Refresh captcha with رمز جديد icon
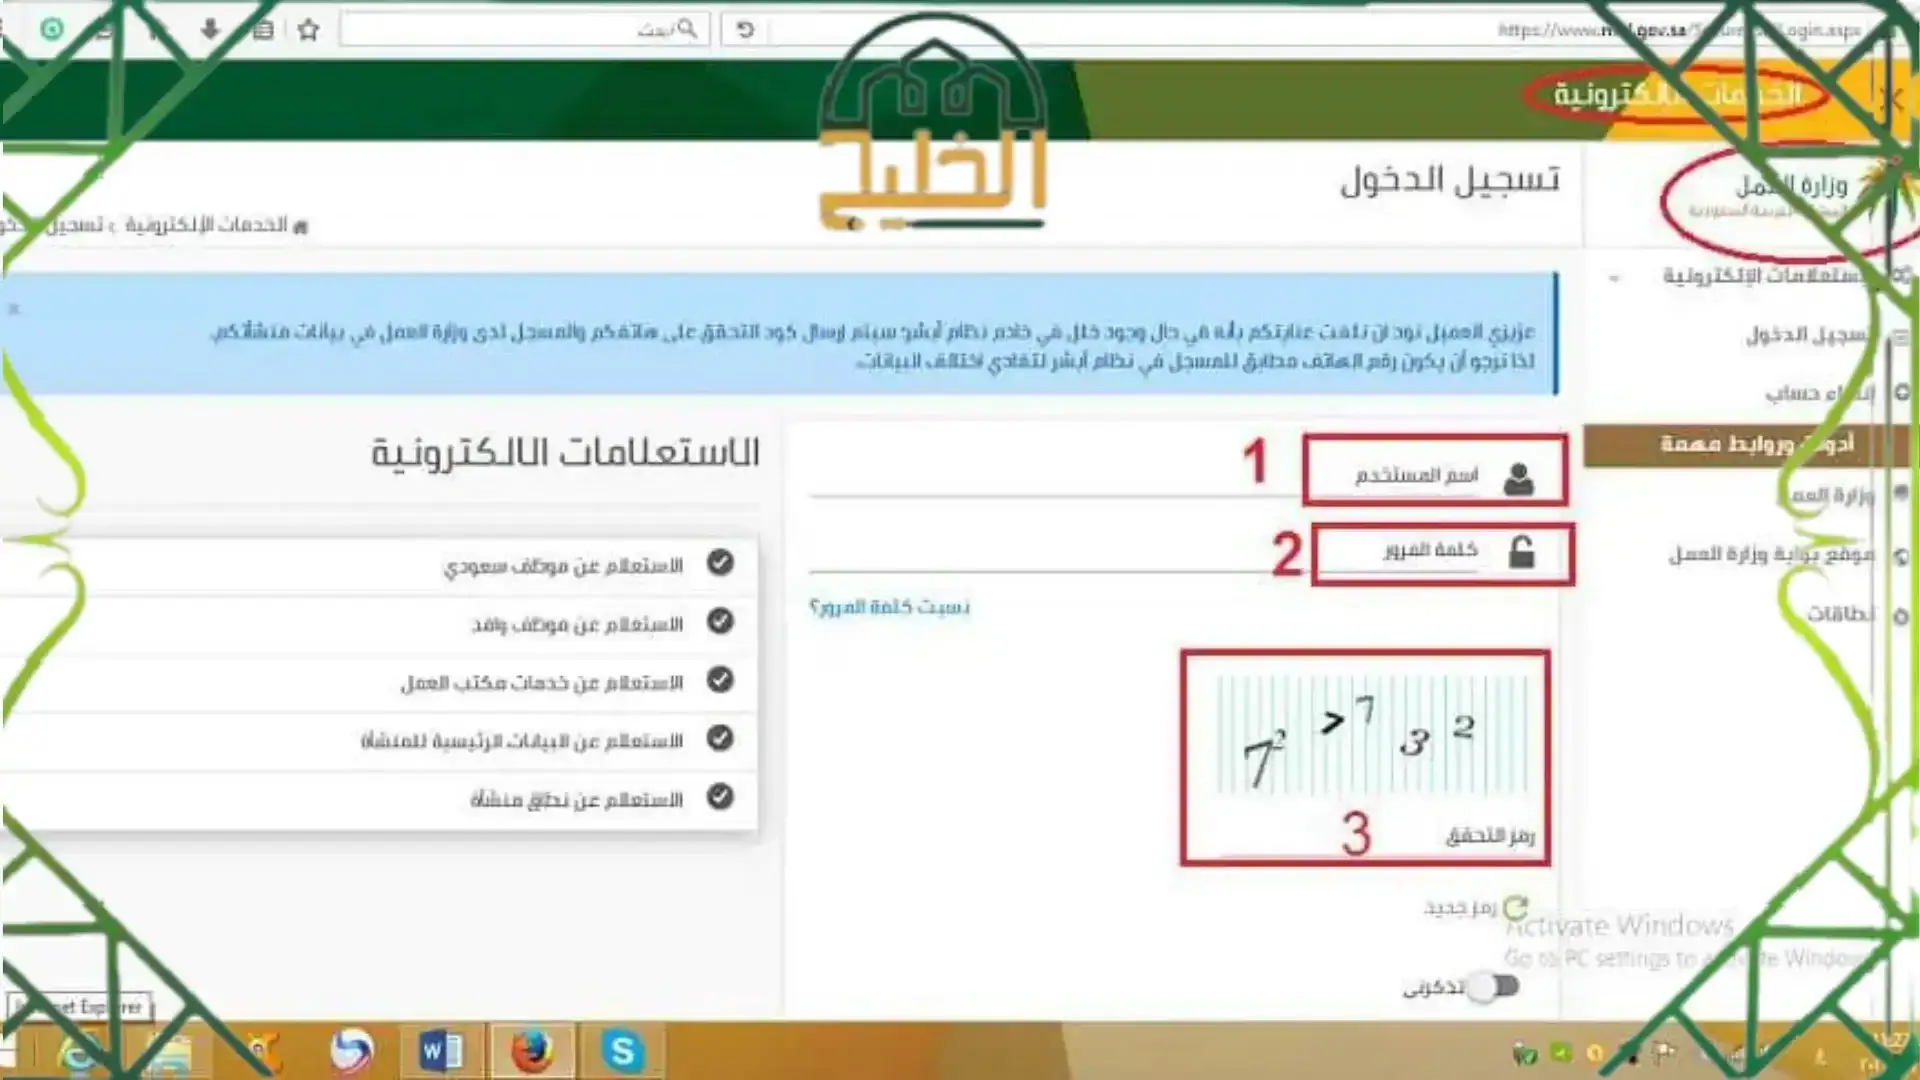The width and height of the screenshot is (1920, 1080). pyautogui.click(x=1515, y=907)
